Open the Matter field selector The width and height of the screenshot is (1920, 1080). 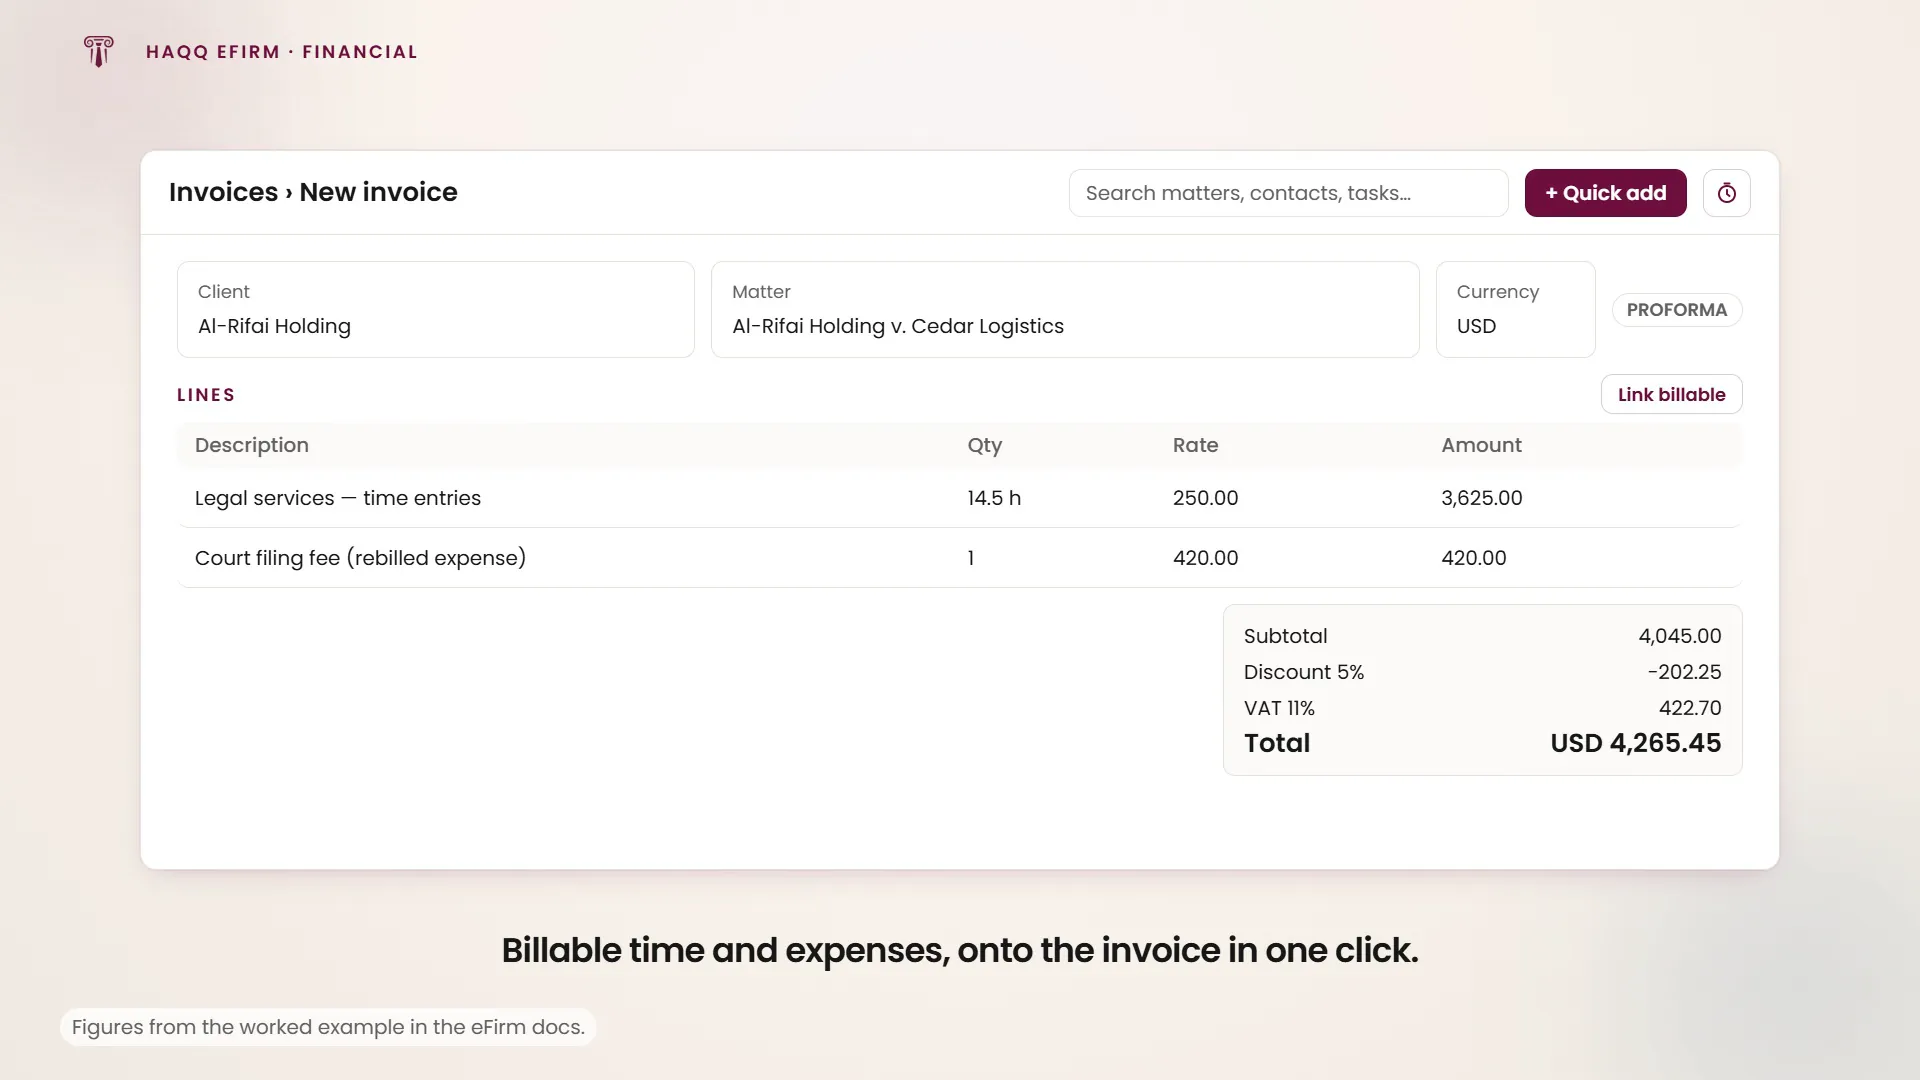click(1064, 309)
